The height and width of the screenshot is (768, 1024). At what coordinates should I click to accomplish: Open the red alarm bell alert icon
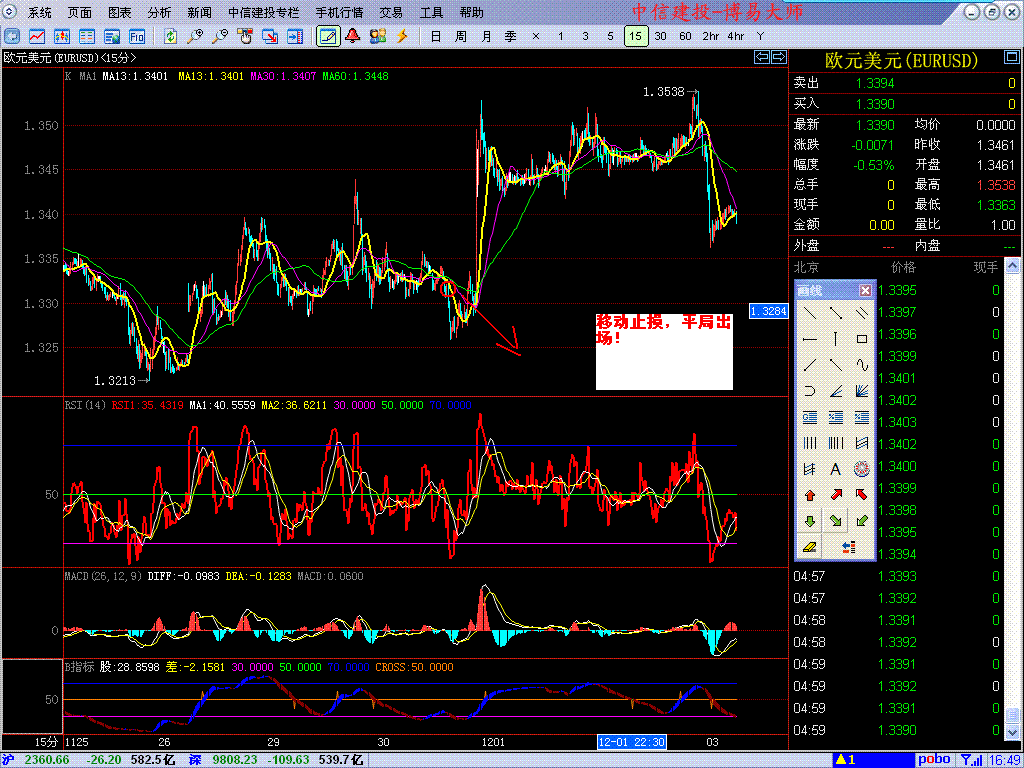point(353,36)
